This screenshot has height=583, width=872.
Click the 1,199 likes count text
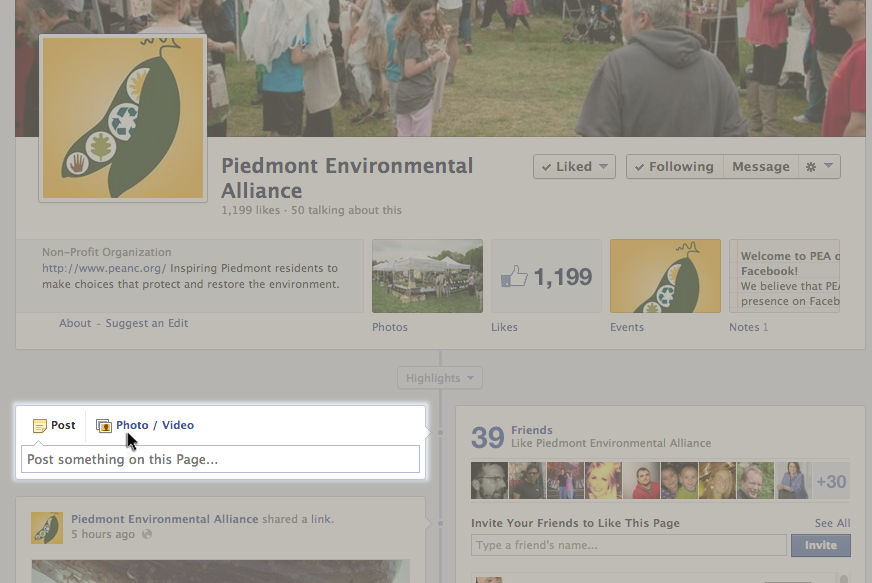(251, 210)
